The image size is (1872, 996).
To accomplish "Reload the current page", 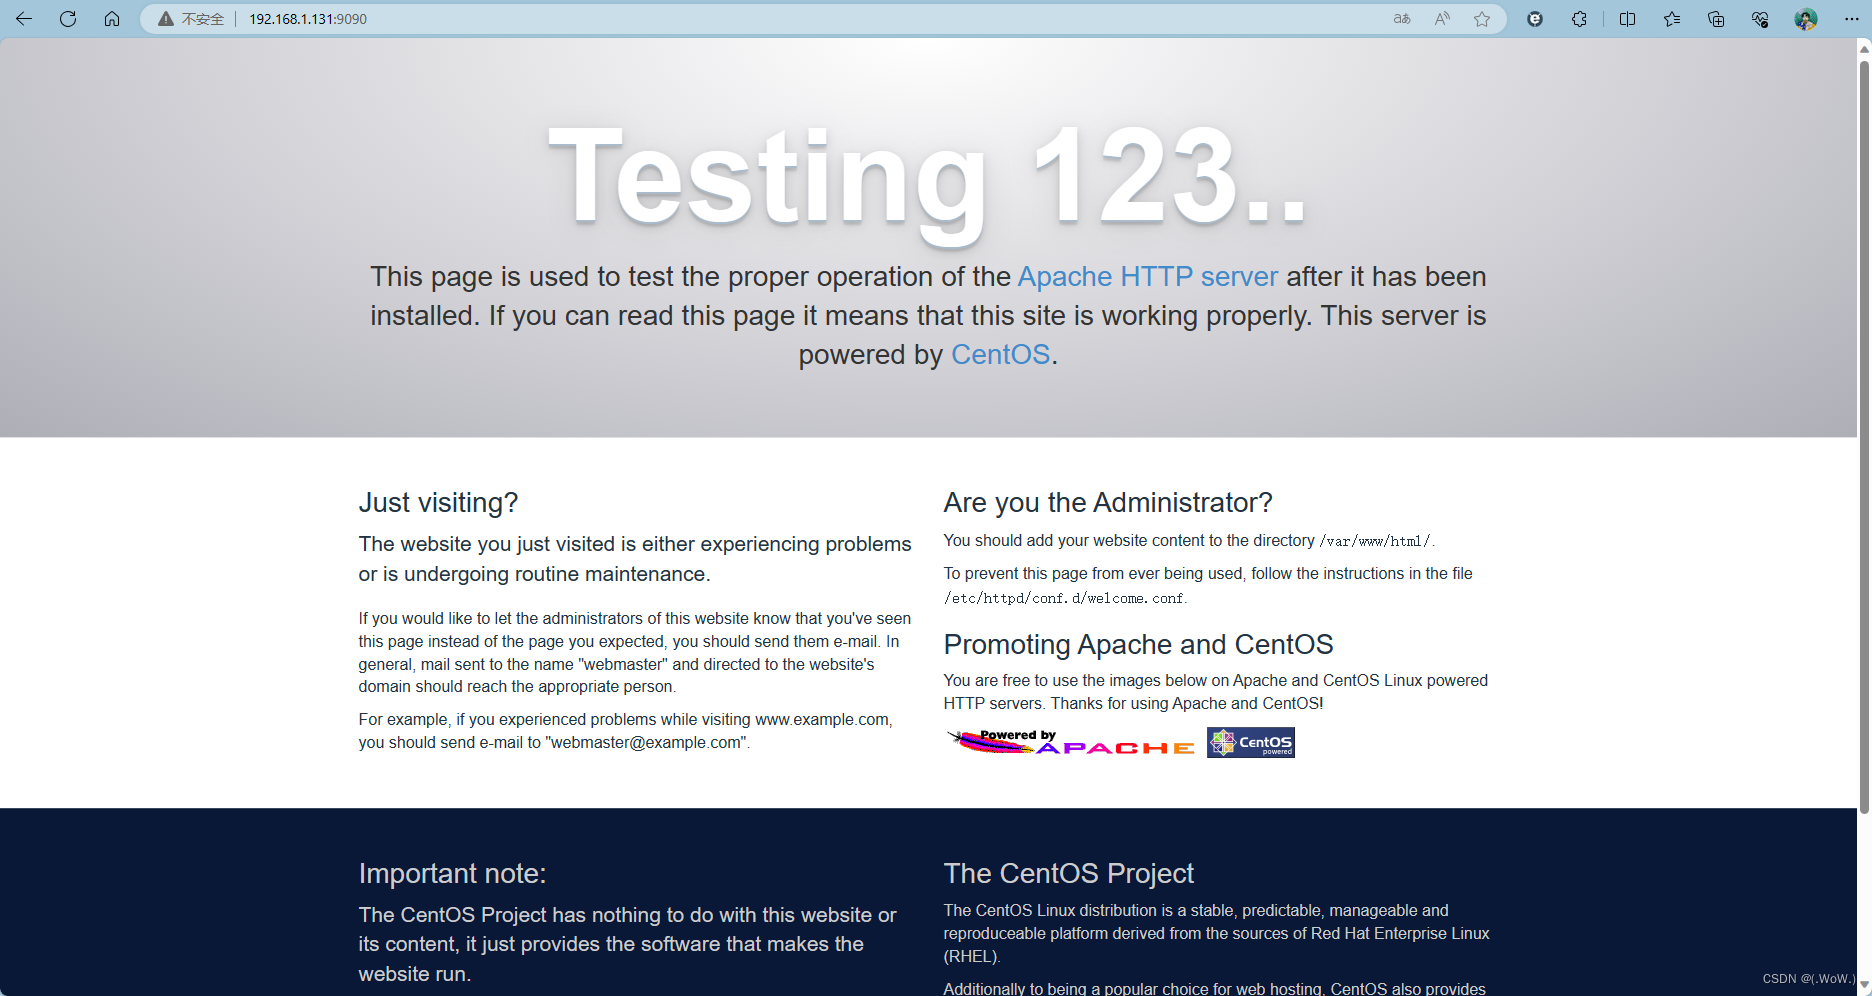I will 68,19.
